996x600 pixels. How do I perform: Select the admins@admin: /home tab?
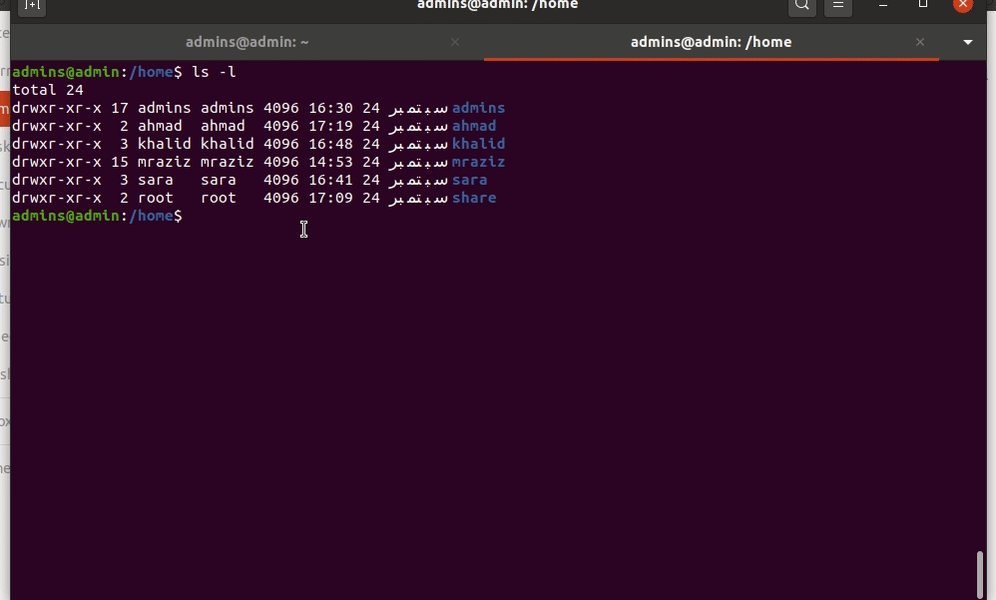[711, 42]
